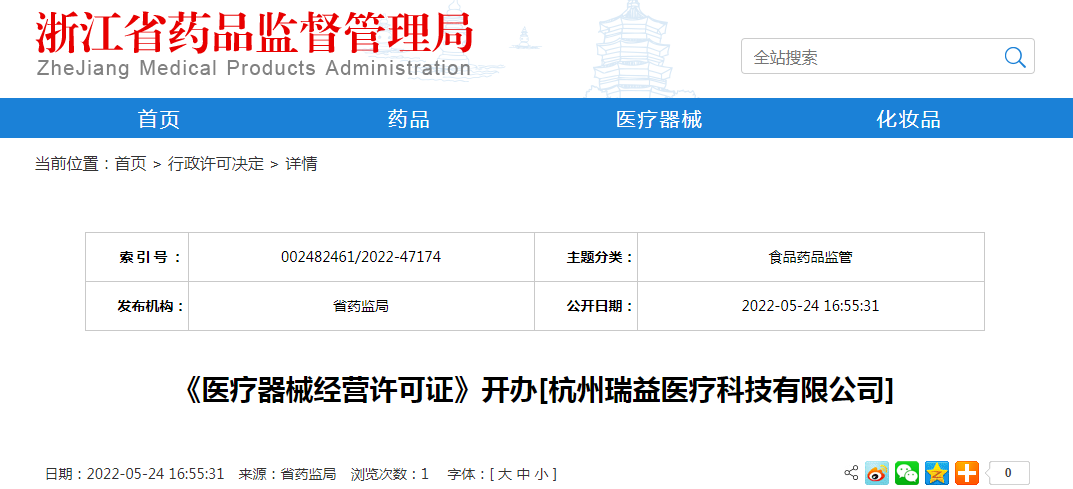Open the 首页 navigation tab
Screen dimensions: 1073x489
pos(159,119)
